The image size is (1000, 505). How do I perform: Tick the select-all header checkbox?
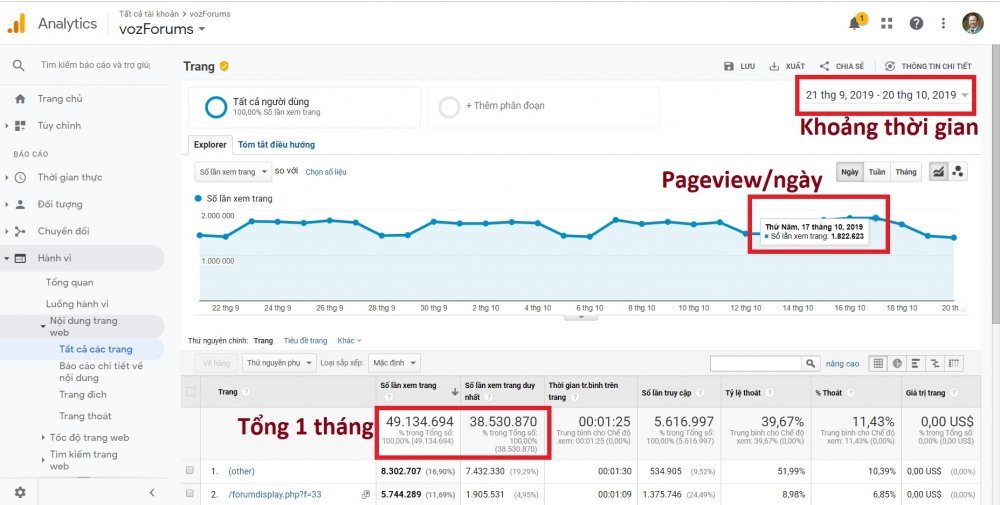click(190, 392)
